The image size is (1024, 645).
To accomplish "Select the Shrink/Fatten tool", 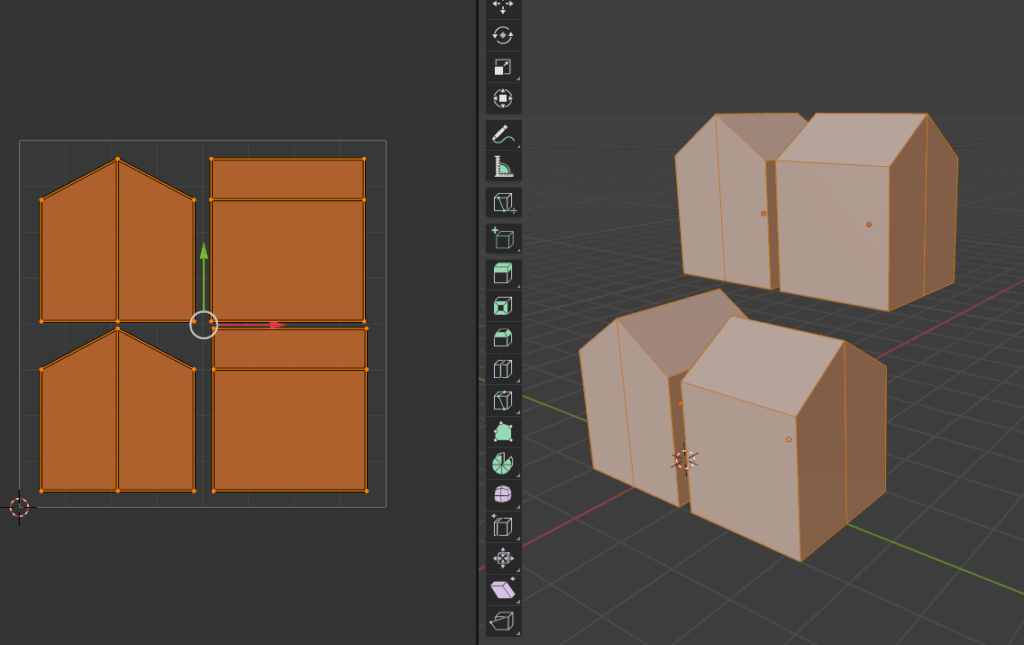I will pos(503,558).
